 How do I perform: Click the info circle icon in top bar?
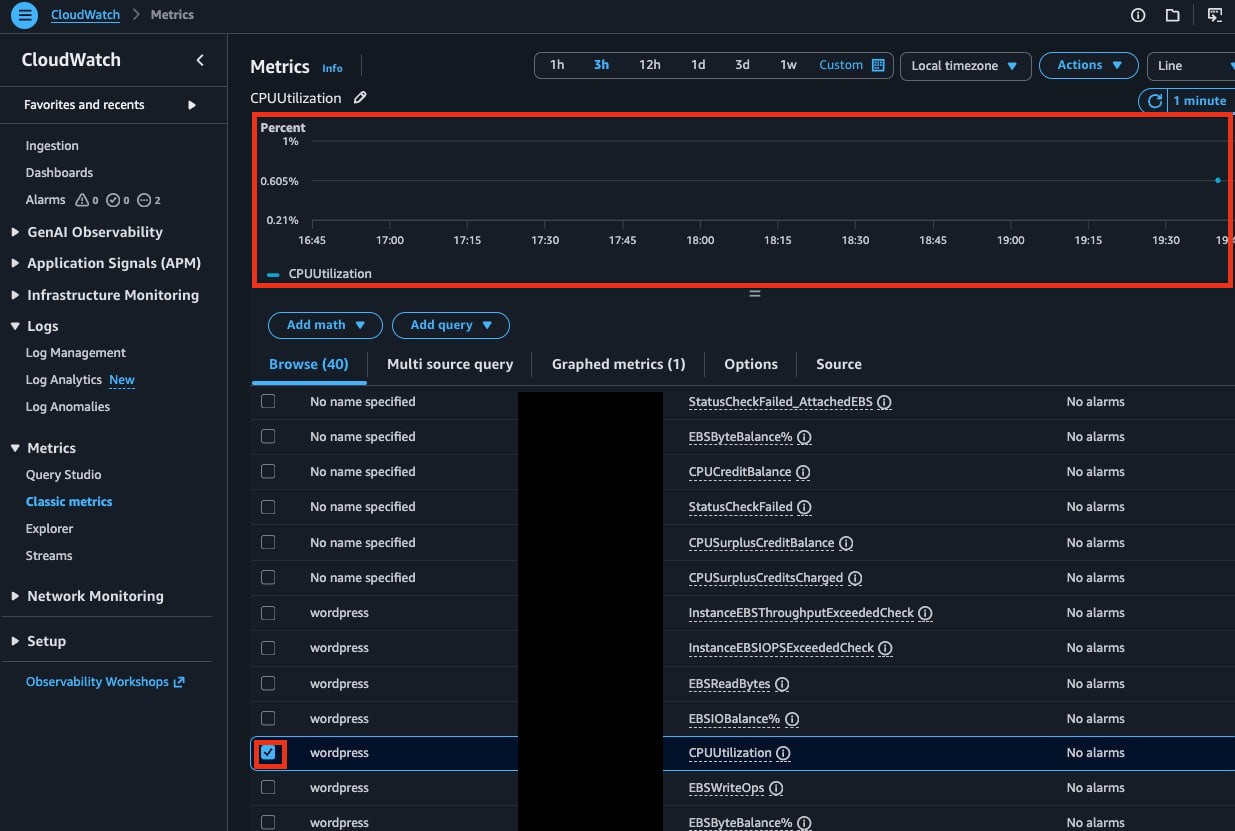pyautogui.click(x=1138, y=15)
